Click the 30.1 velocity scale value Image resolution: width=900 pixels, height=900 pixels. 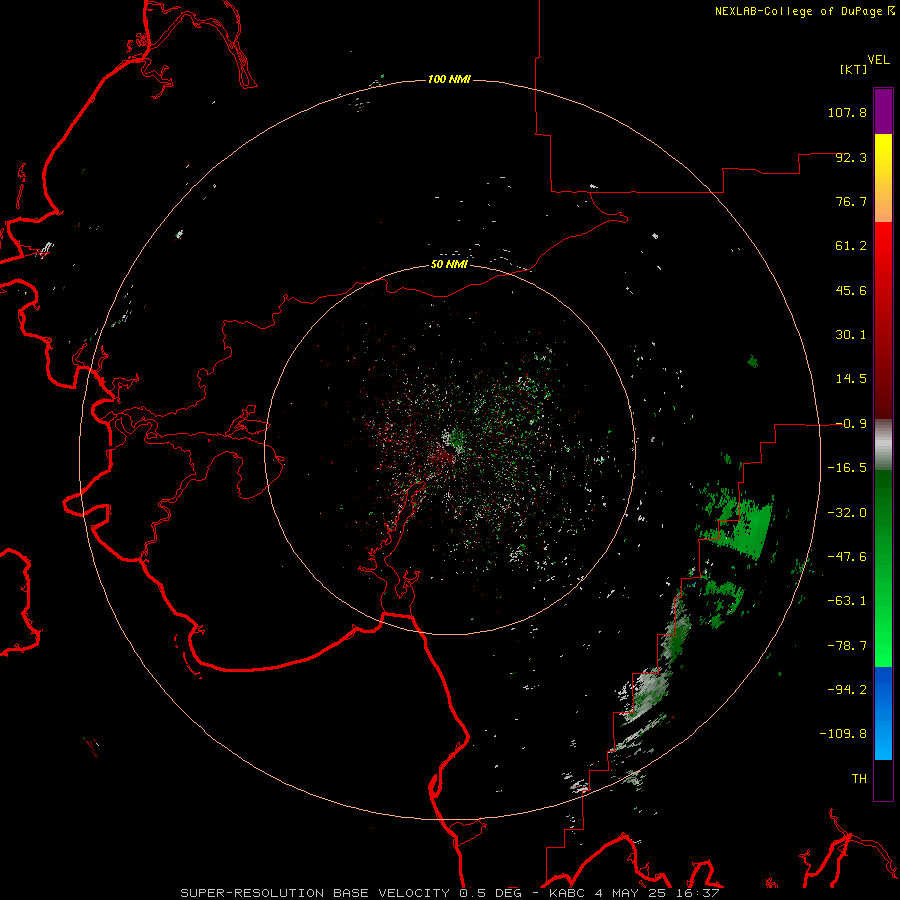(851, 335)
